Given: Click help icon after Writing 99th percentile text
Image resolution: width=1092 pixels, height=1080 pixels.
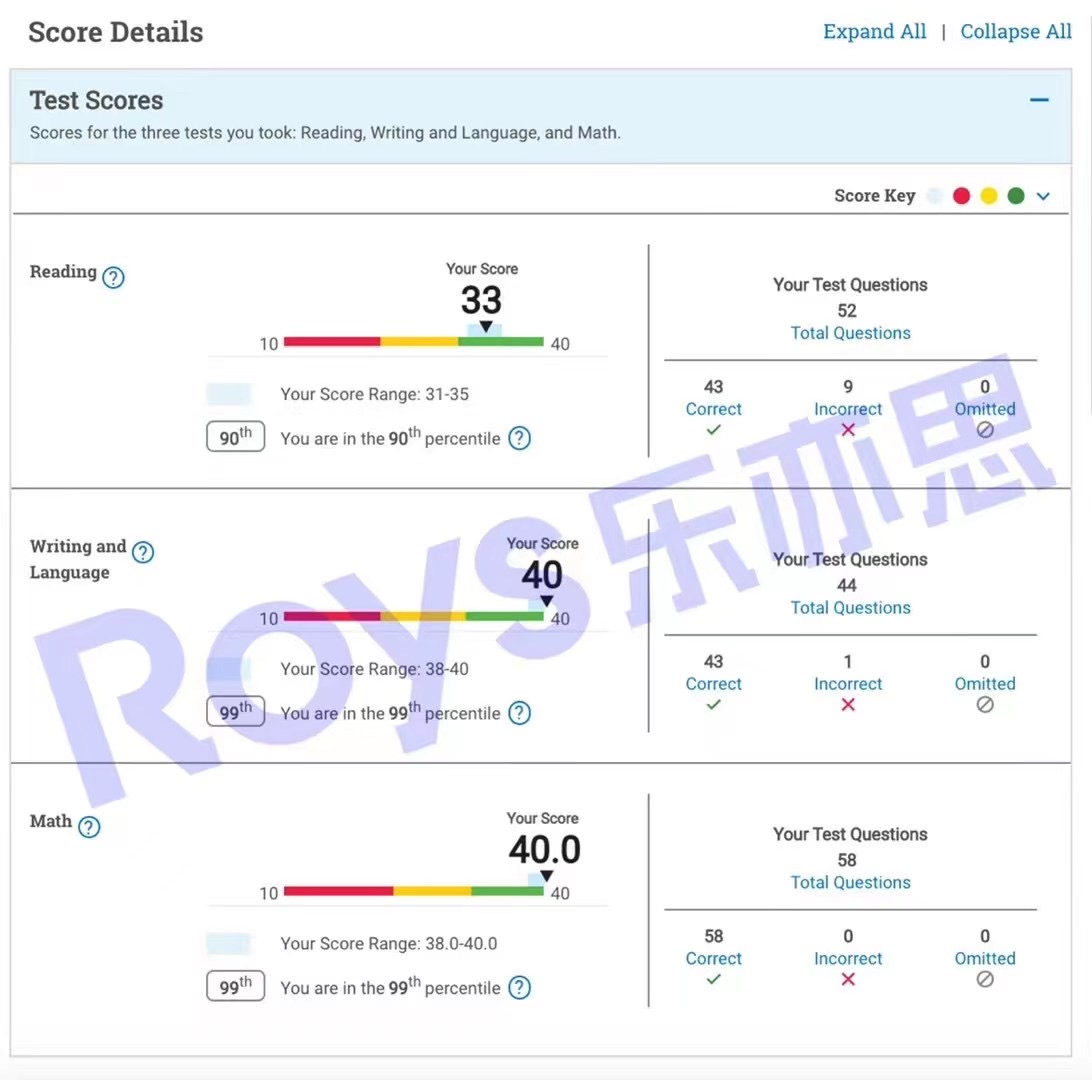Looking at the screenshot, I should pyautogui.click(x=519, y=713).
